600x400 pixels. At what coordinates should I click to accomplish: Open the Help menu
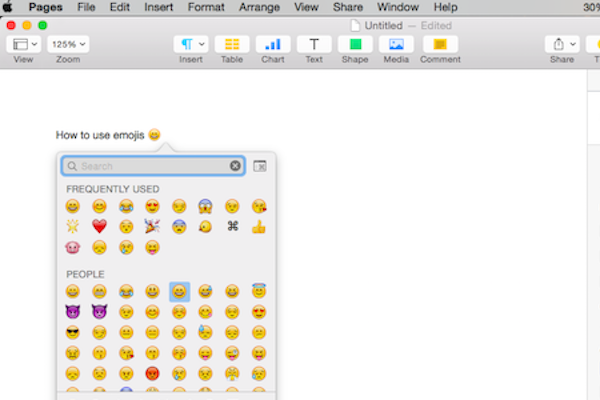click(x=445, y=7)
